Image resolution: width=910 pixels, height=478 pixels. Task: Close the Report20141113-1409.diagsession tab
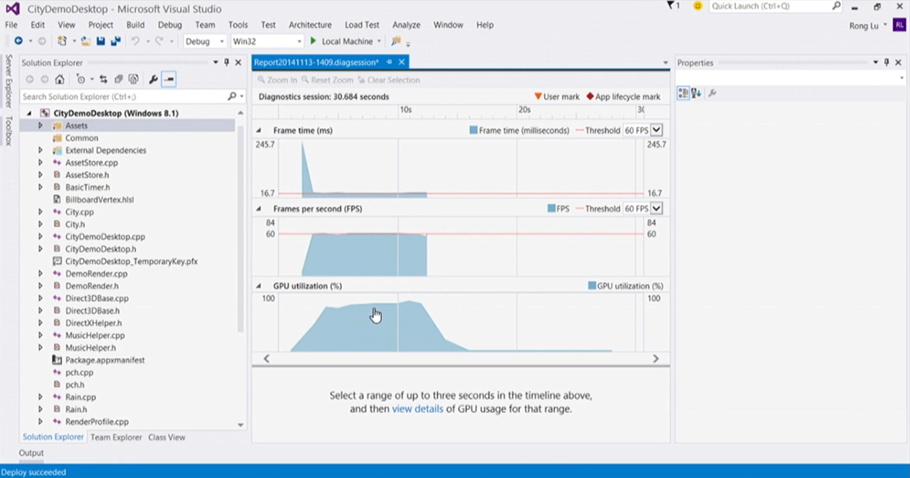pyautogui.click(x=402, y=62)
